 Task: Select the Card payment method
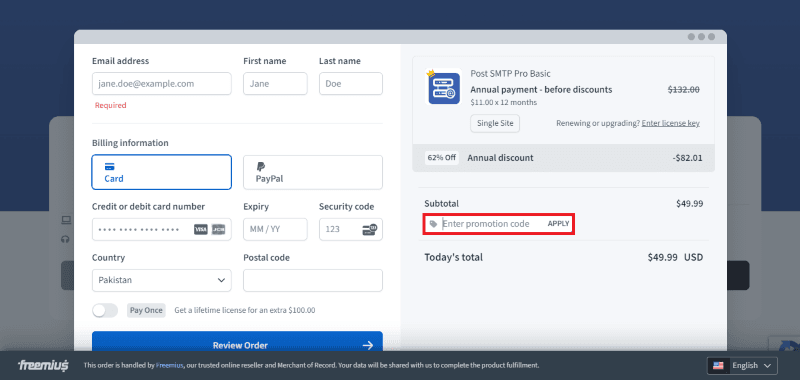click(x=161, y=172)
